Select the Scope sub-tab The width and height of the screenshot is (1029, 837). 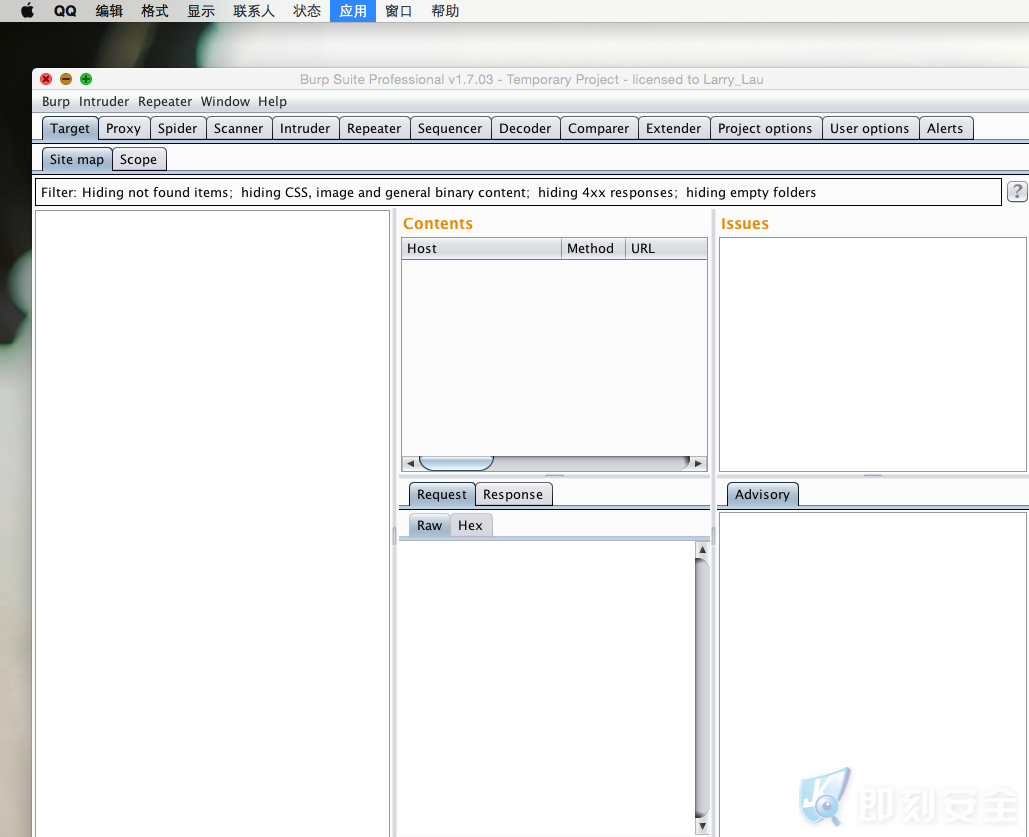click(x=138, y=160)
